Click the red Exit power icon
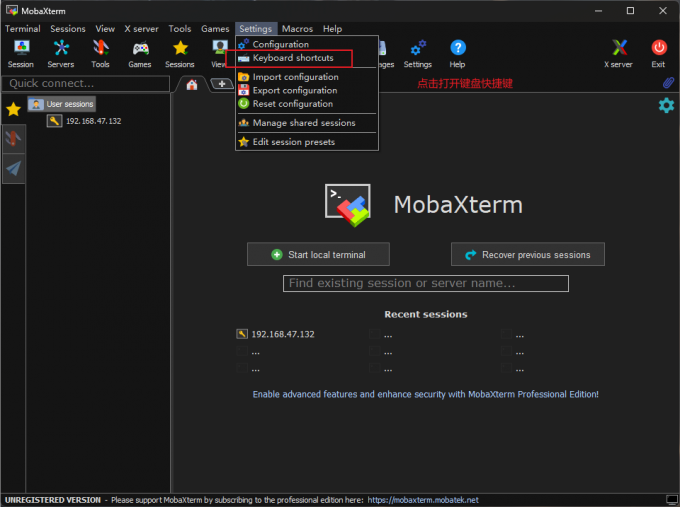This screenshot has height=507, width=680. pyautogui.click(x=658, y=54)
